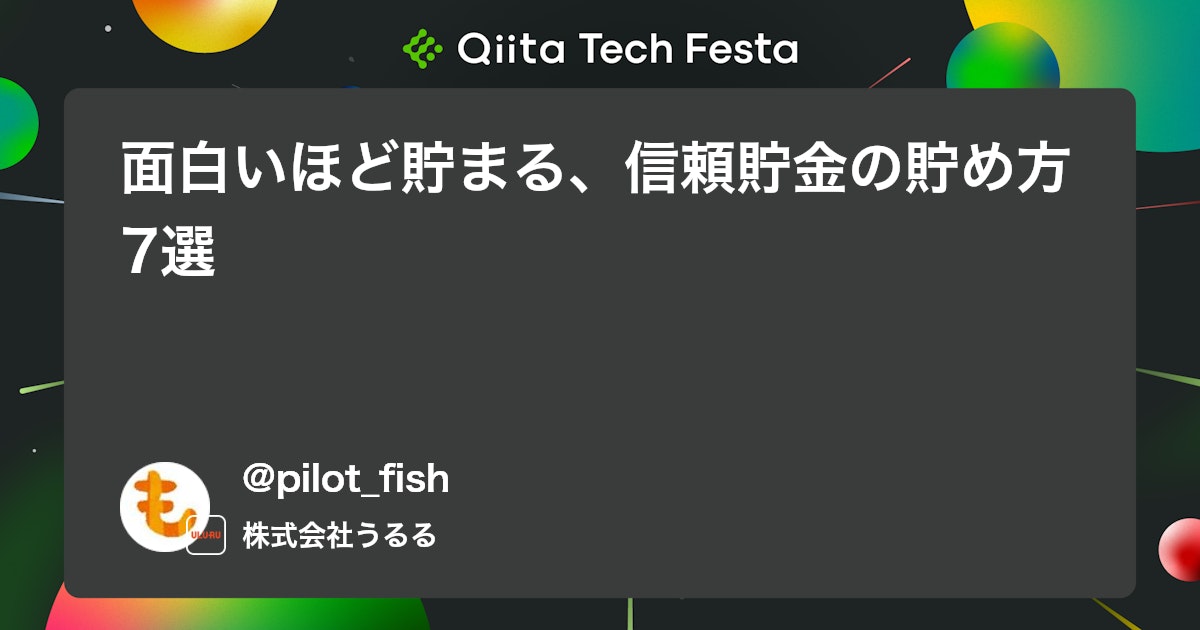Click the orange も user avatar

tap(165, 507)
